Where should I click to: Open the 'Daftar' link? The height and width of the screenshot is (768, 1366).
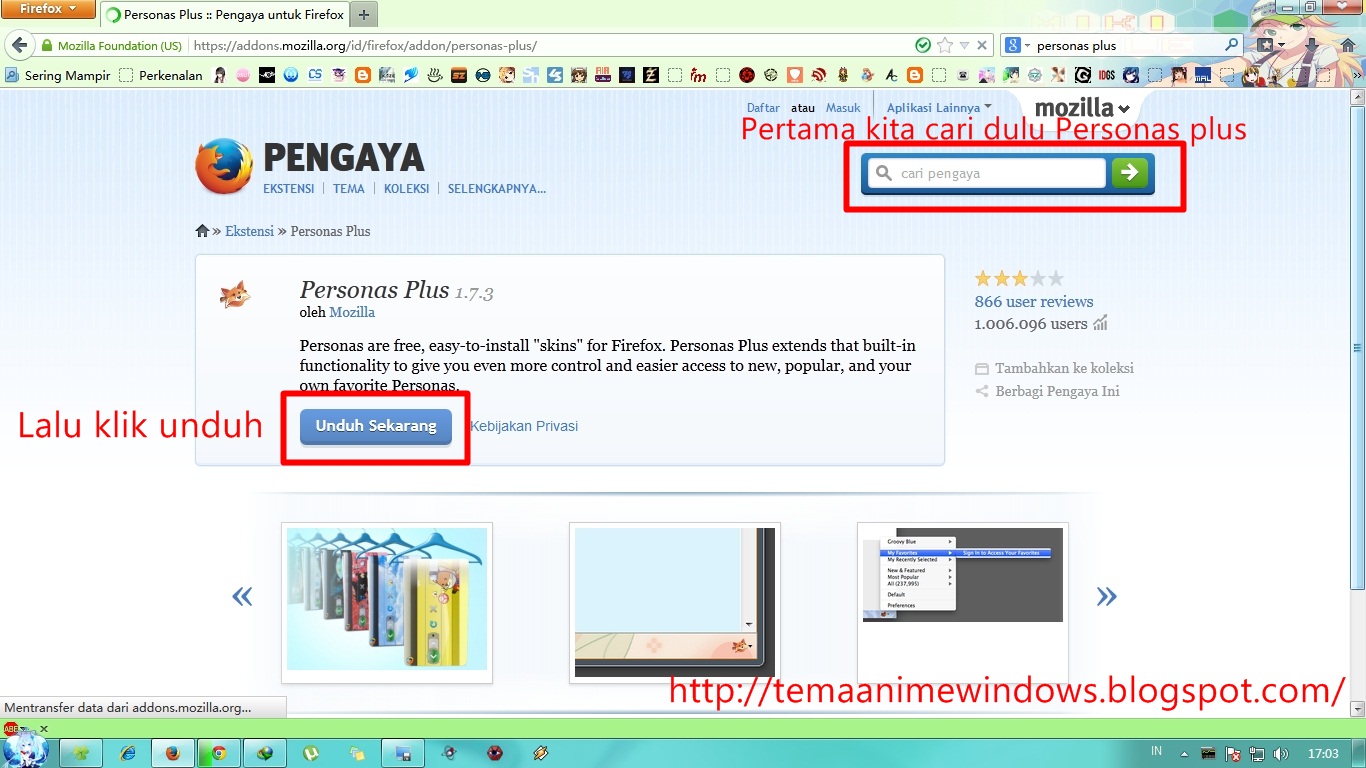tap(763, 108)
